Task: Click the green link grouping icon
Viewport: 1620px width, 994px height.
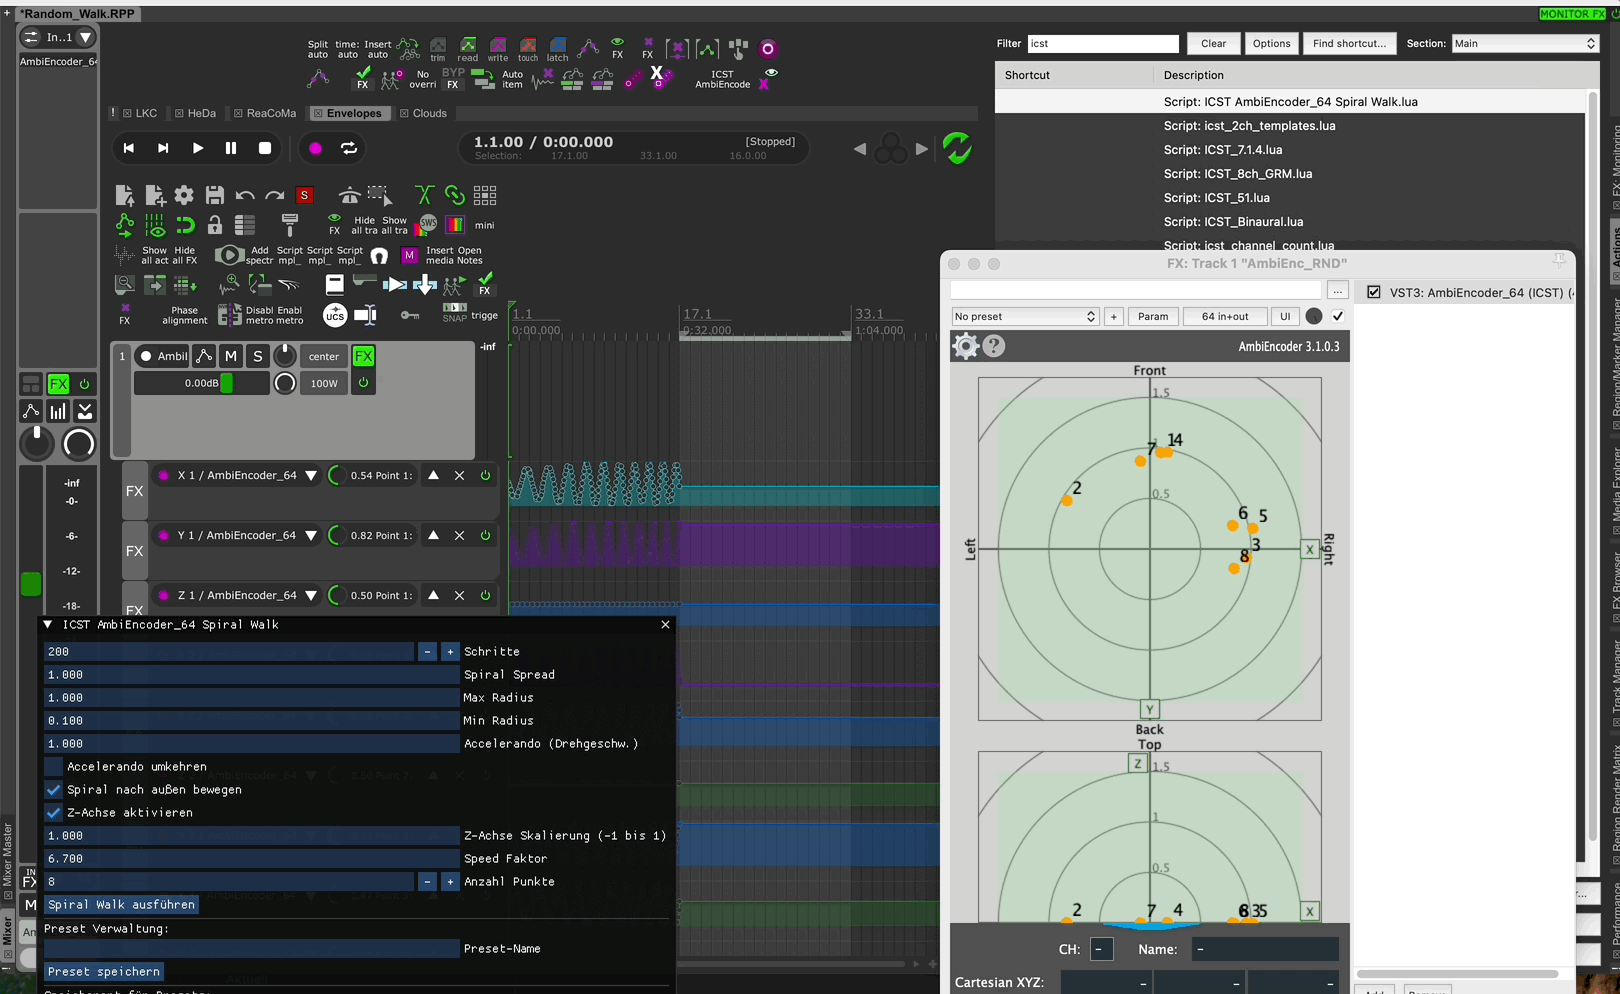Action: pos(454,195)
